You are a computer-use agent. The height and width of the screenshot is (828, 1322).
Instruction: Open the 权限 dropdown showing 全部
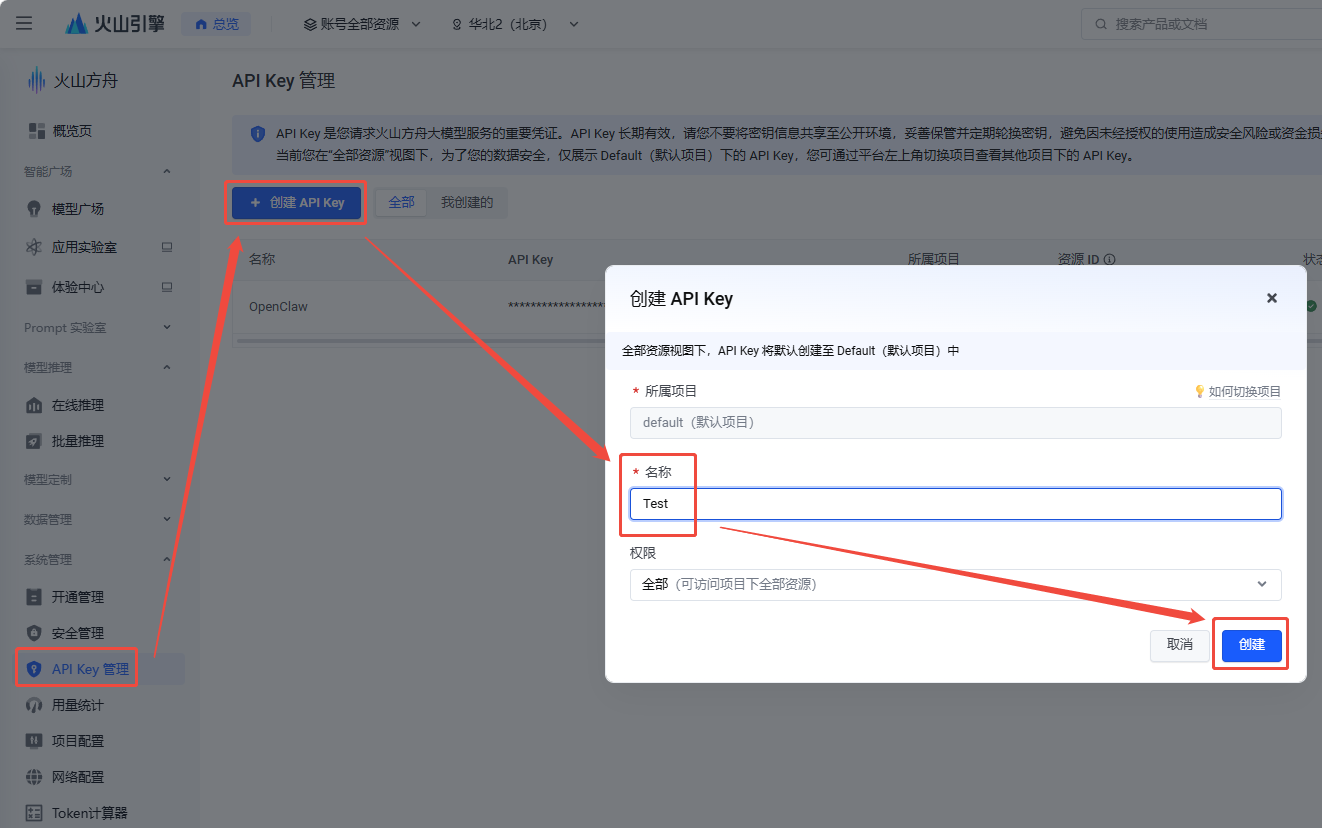pos(955,585)
